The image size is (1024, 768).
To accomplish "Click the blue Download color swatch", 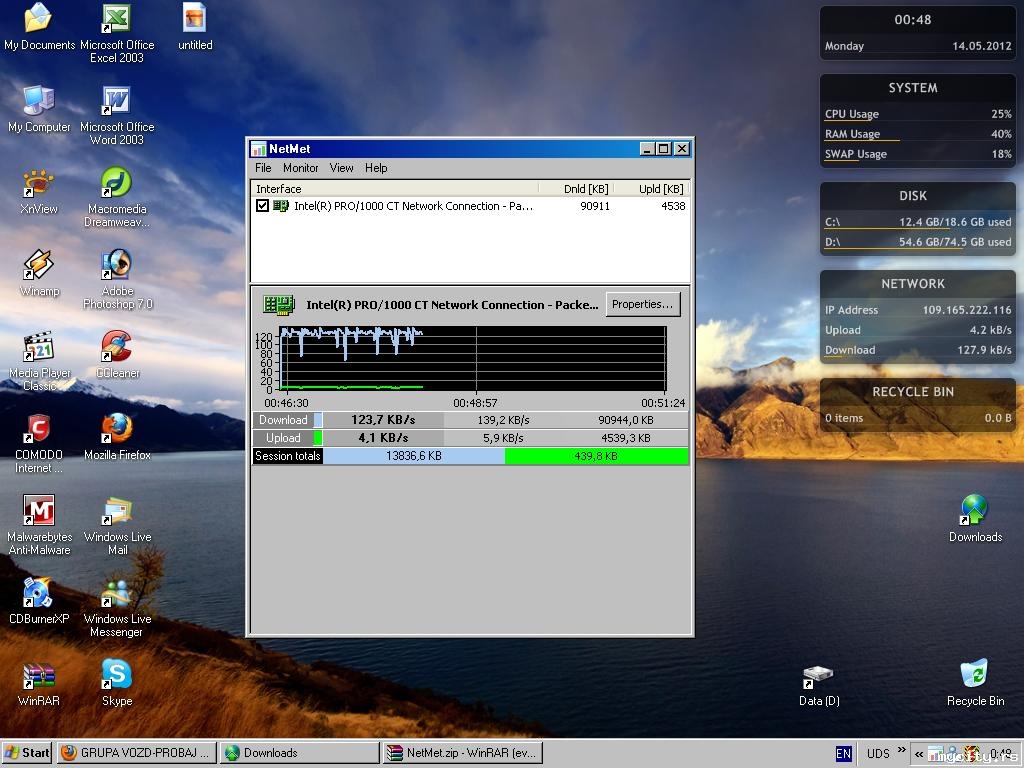I will 318,420.
